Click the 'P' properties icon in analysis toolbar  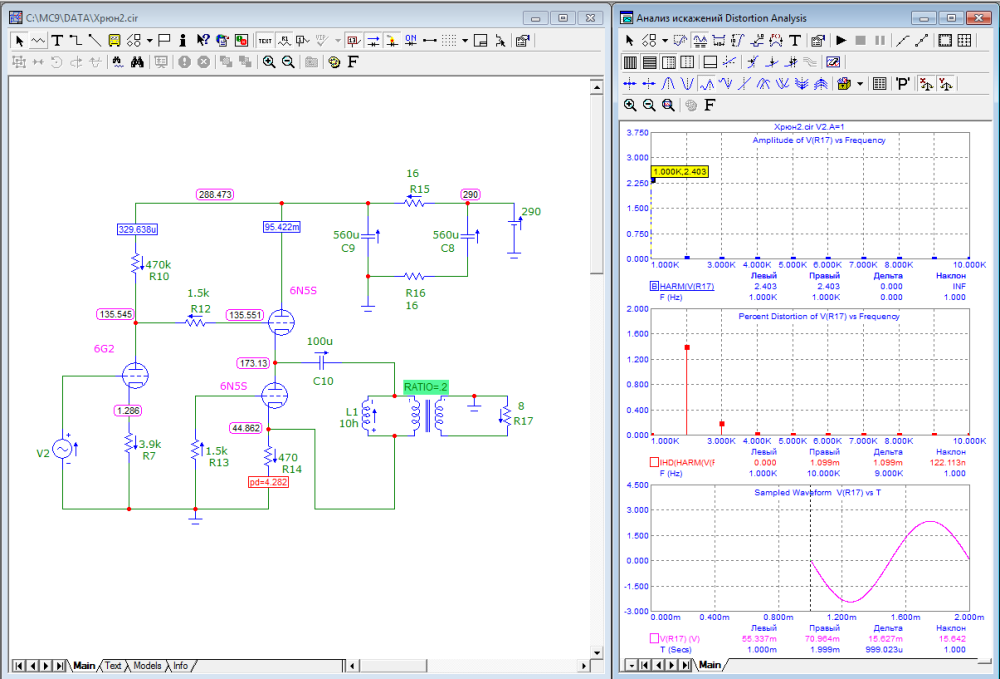pyautogui.click(x=903, y=84)
